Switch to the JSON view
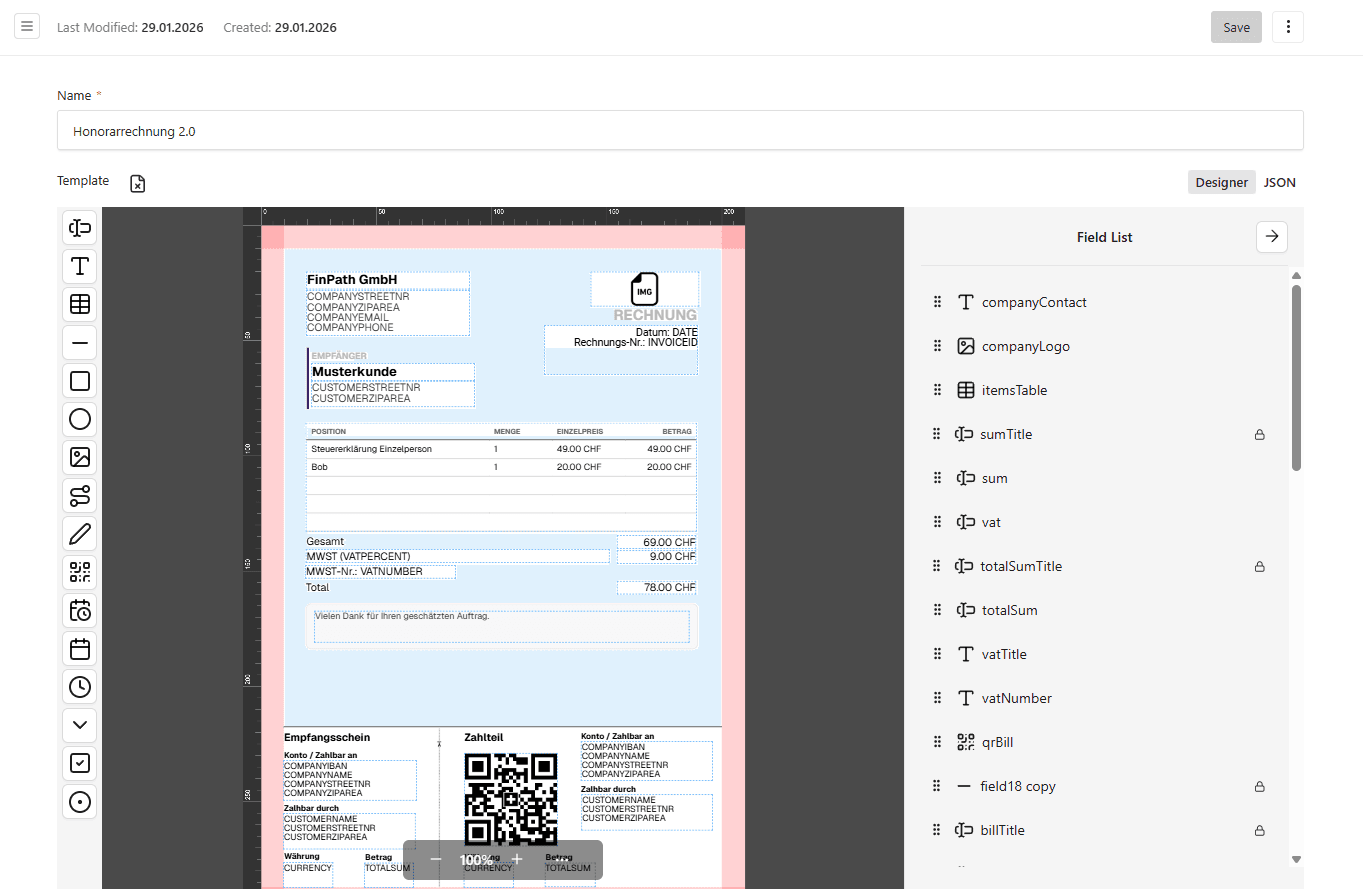The image size is (1363, 889). [x=1280, y=182]
